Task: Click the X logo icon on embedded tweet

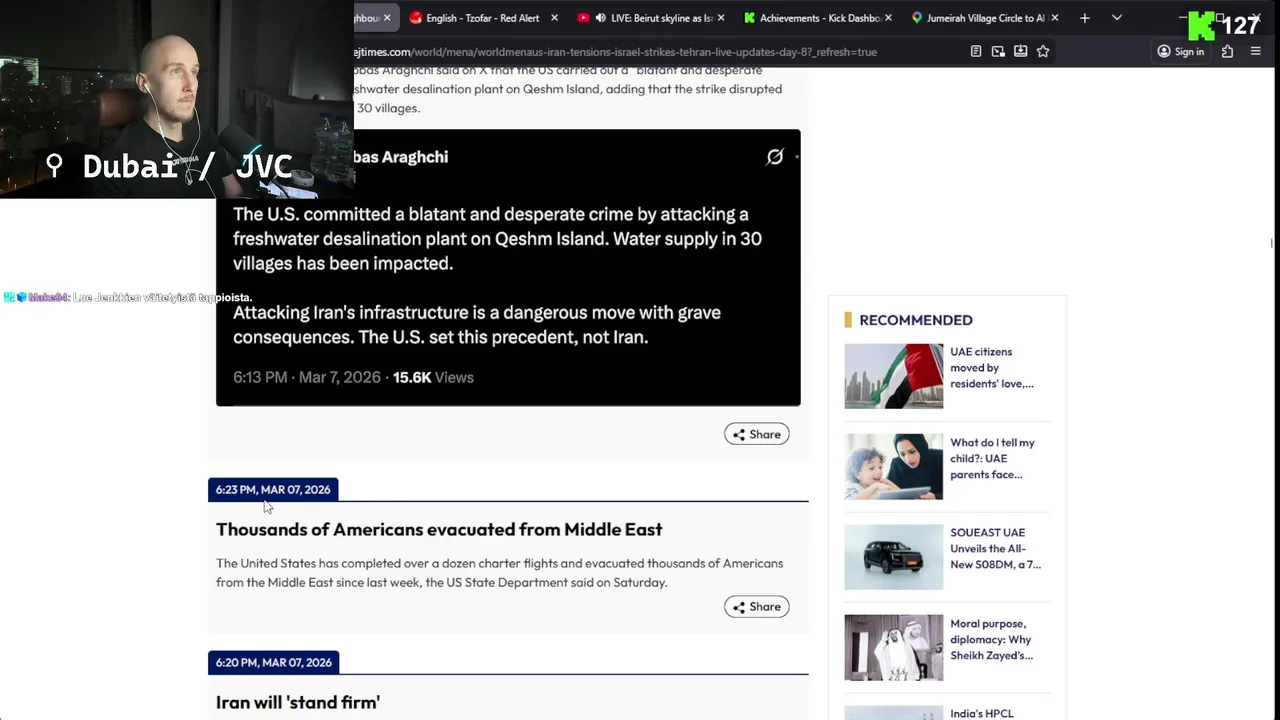Action: (x=775, y=157)
